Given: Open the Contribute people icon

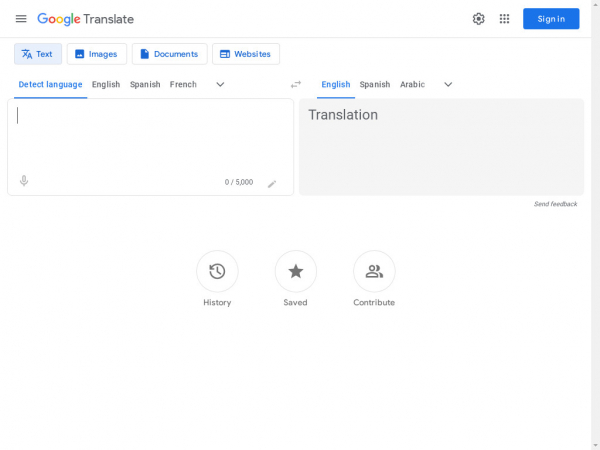Looking at the screenshot, I should coord(374,271).
